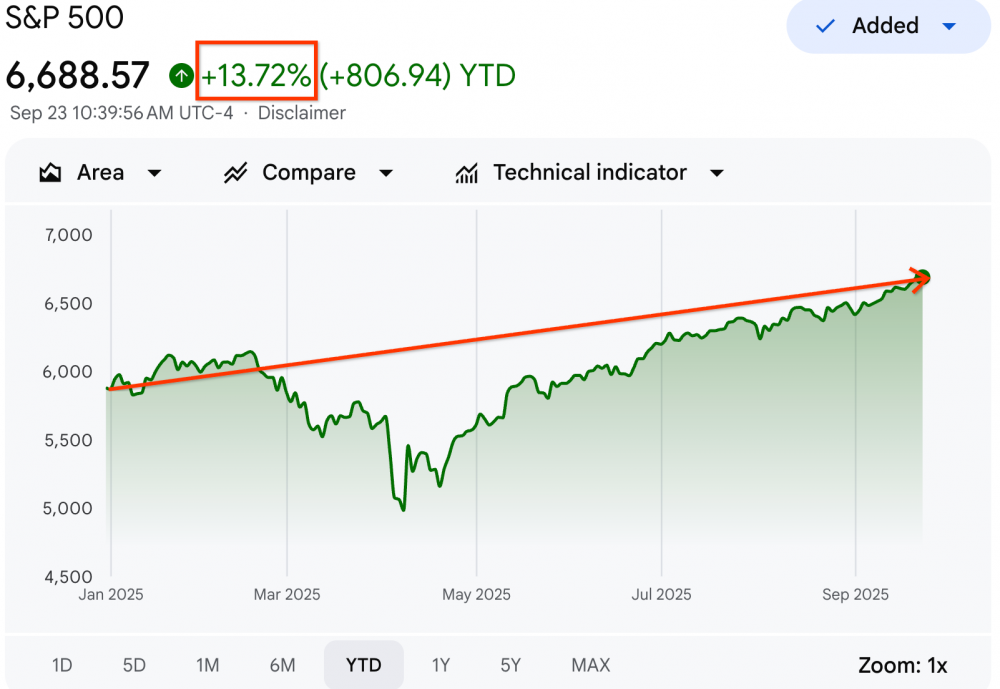Select the 1D time range

[62, 665]
